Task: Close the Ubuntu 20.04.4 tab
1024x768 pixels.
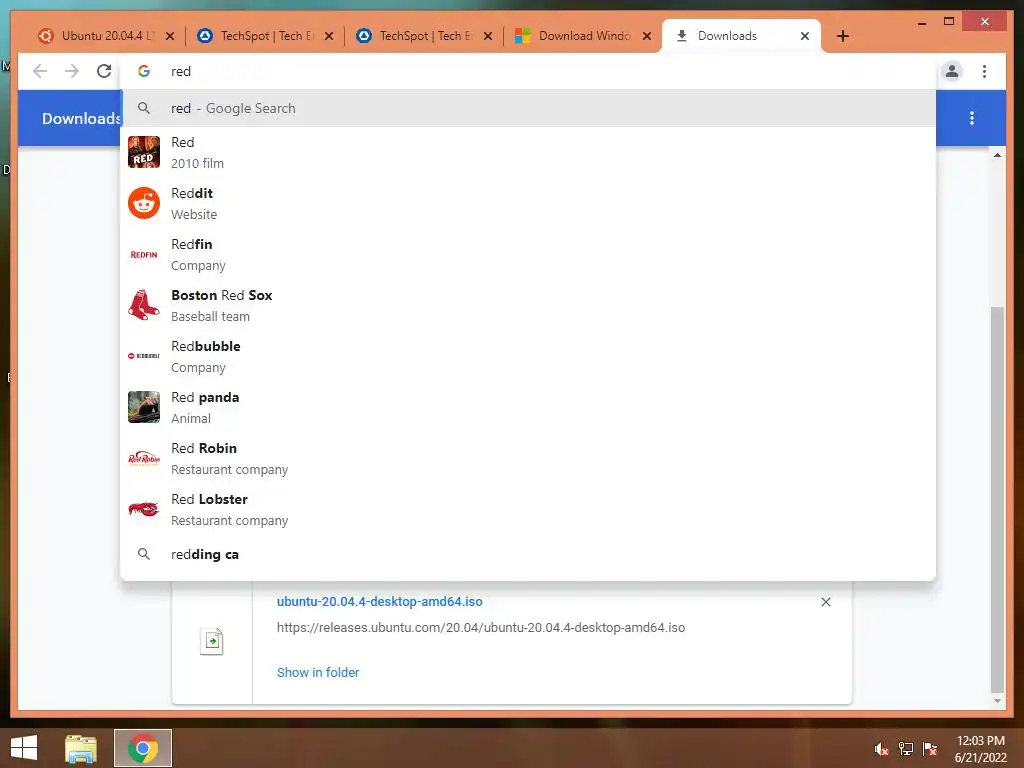Action: pos(170,36)
